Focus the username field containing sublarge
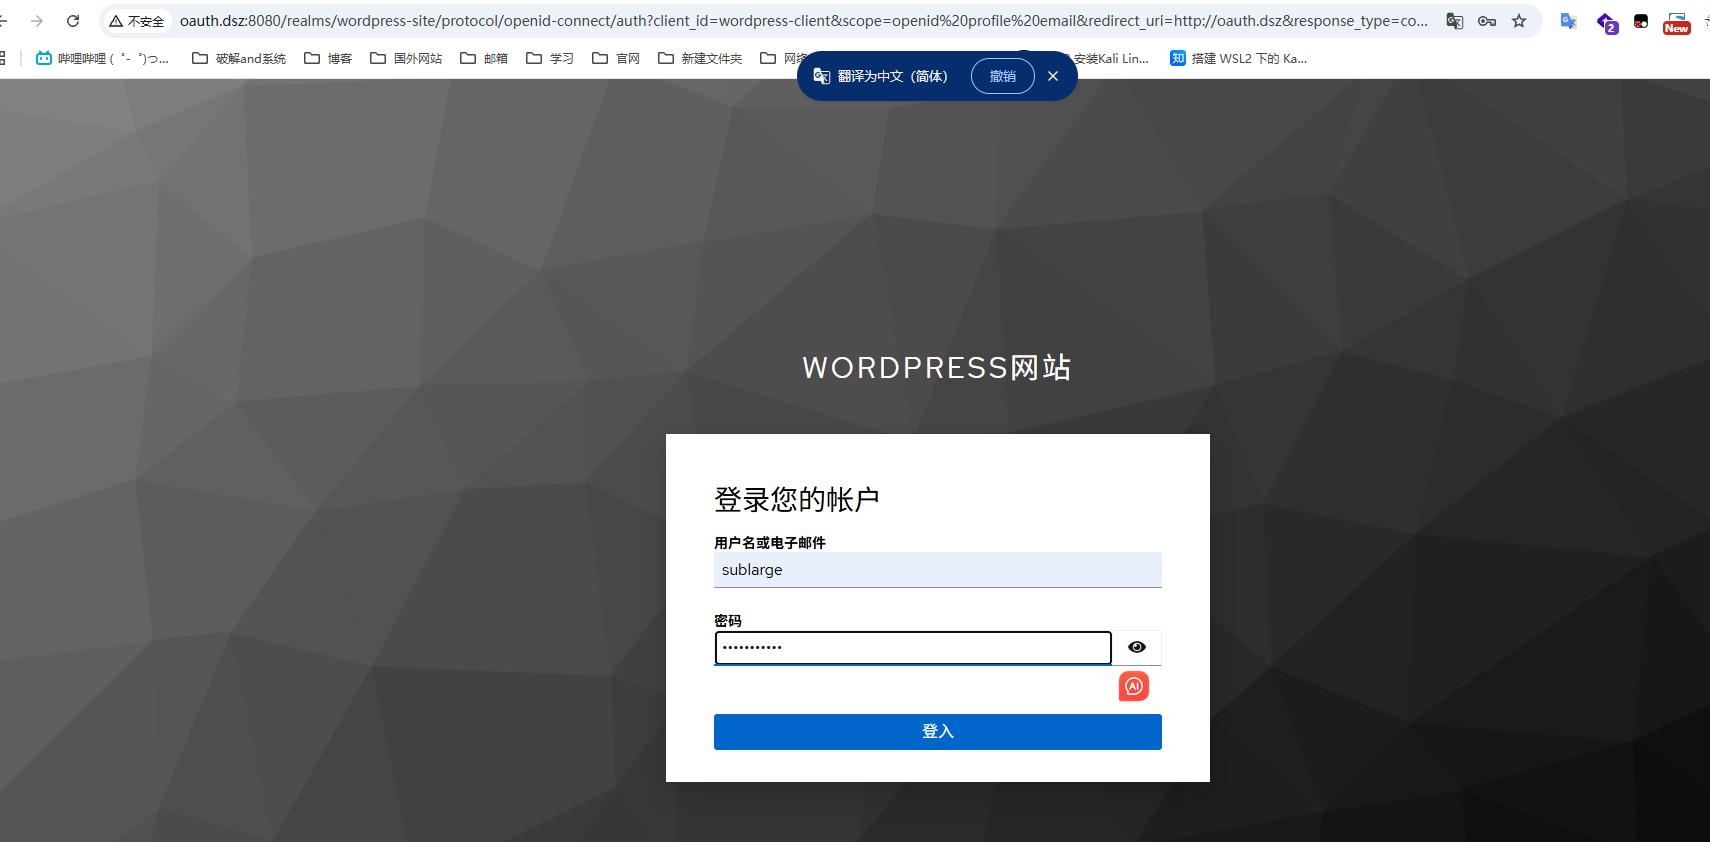The image size is (1710, 842). tap(938, 570)
